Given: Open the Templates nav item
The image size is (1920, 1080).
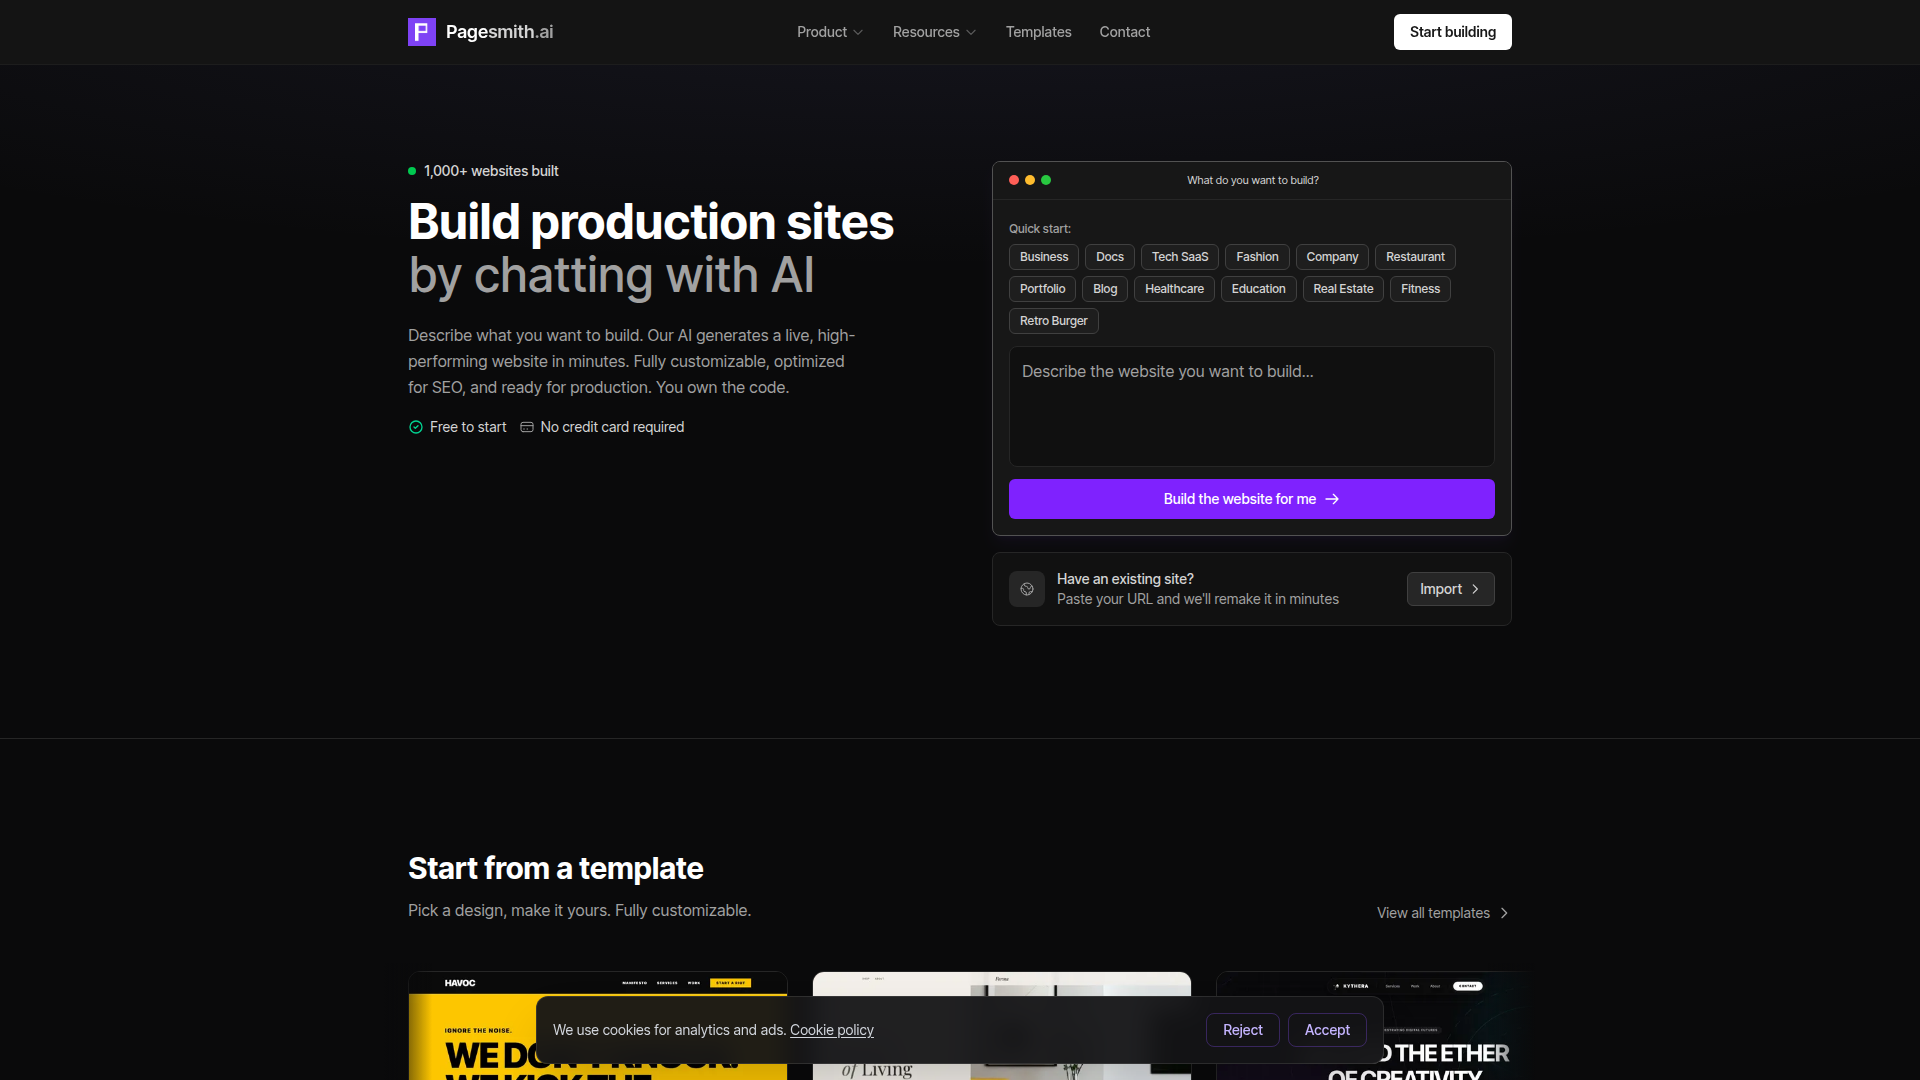Looking at the screenshot, I should pyautogui.click(x=1038, y=32).
